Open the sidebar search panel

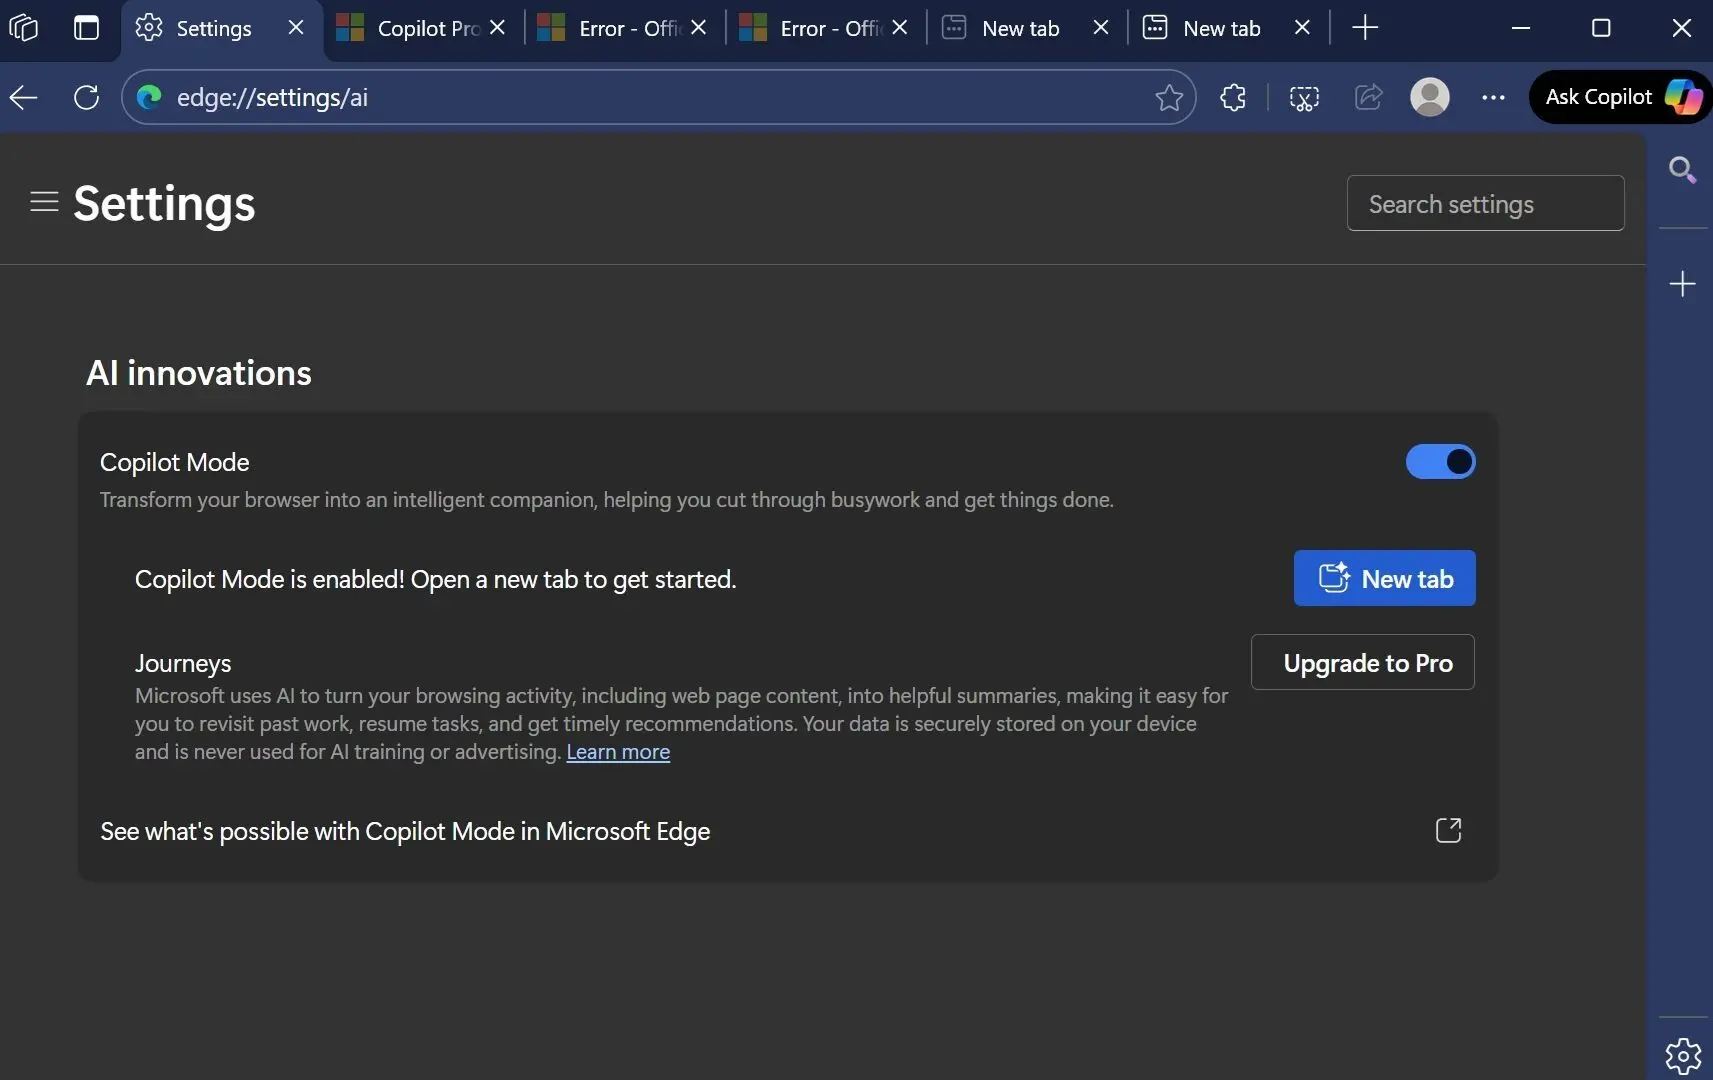(1683, 170)
